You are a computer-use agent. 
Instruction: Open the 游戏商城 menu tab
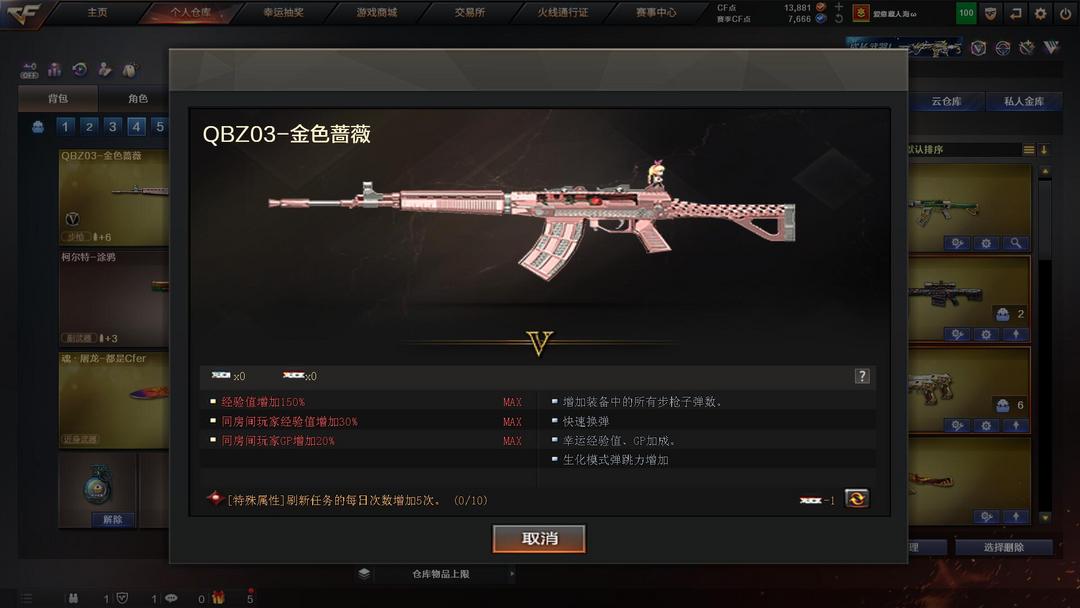377,12
